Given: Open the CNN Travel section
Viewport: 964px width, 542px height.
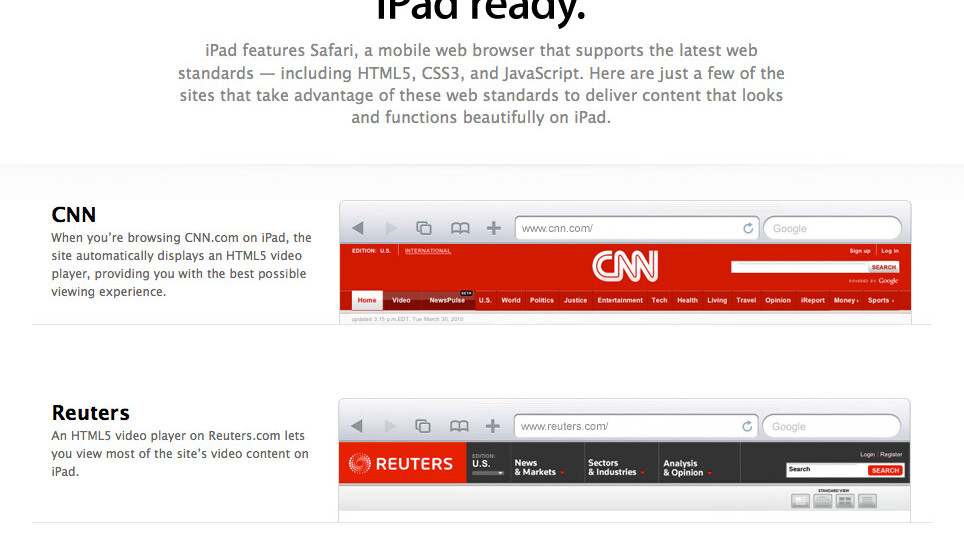Looking at the screenshot, I should click(x=746, y=300).
